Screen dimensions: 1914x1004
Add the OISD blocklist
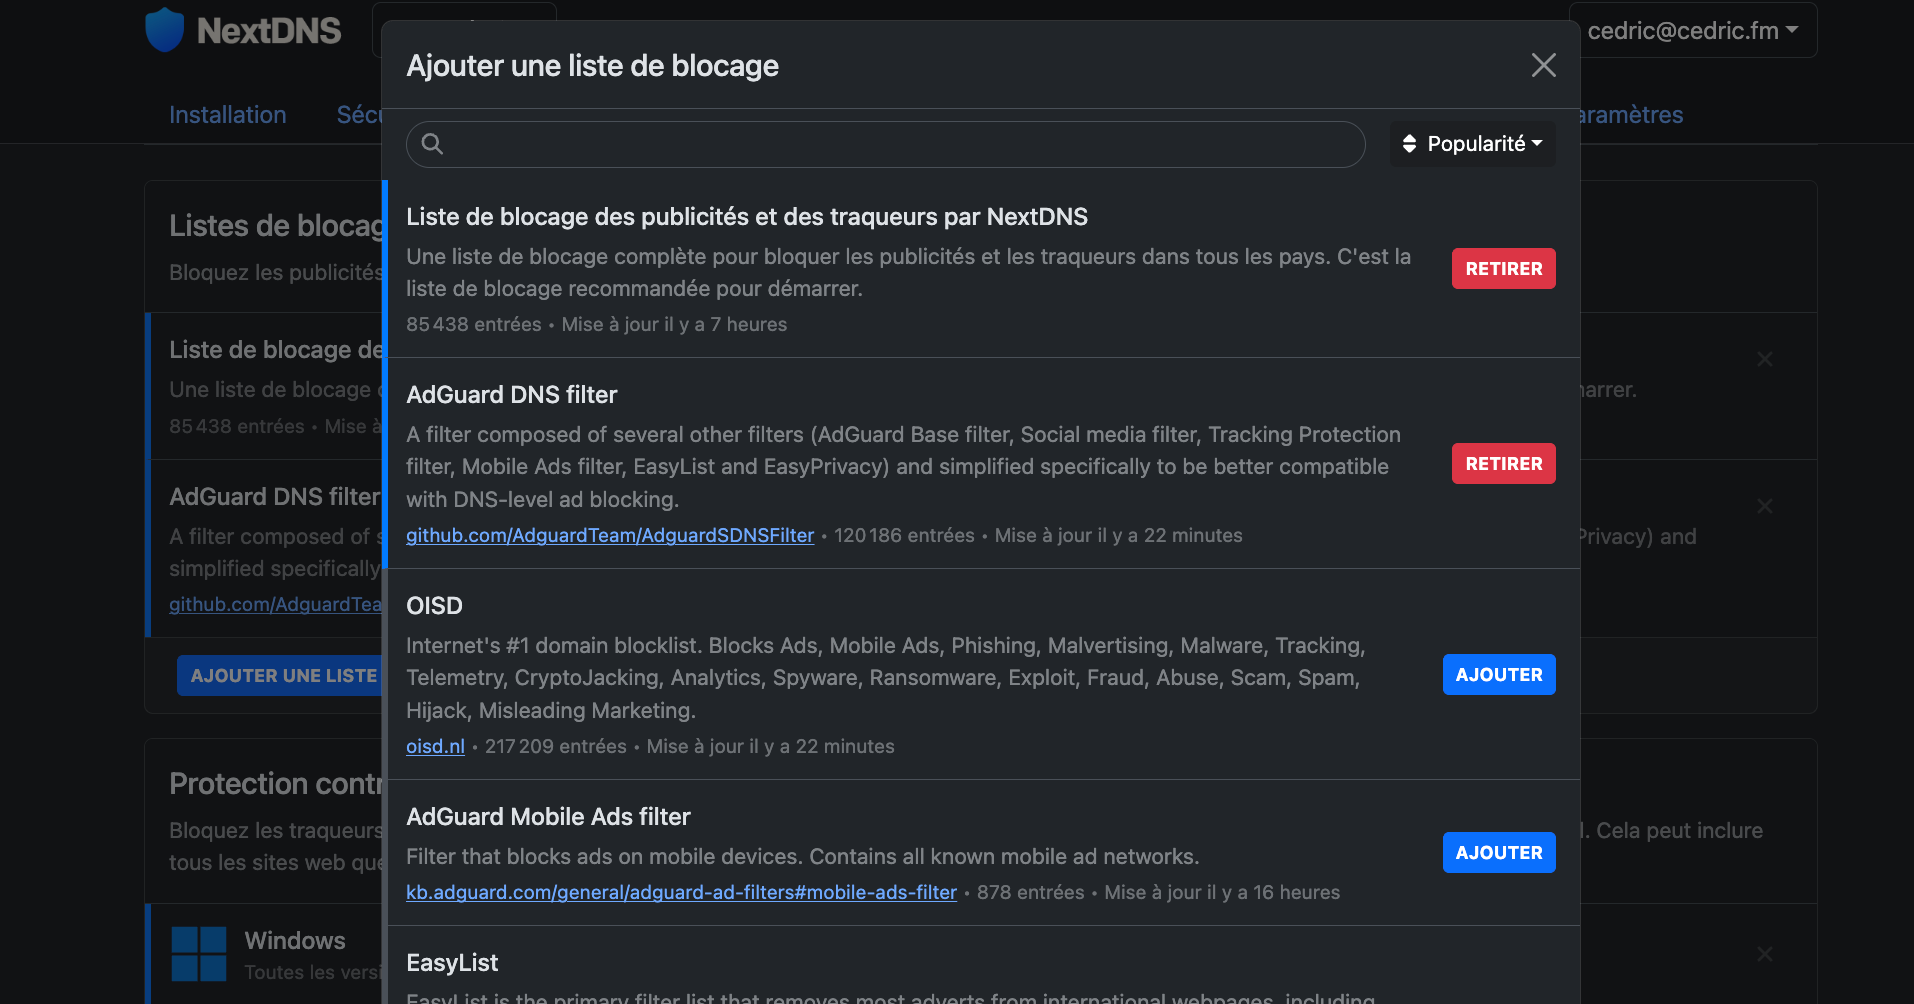tap(1498, 675)
